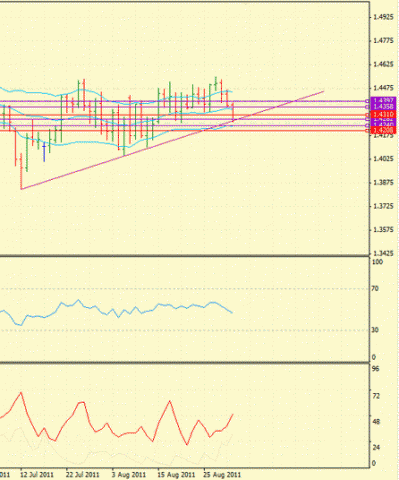Click the 22 Jul 2011 date label
The image size is (399, 480).
click(x=82, y=474)
